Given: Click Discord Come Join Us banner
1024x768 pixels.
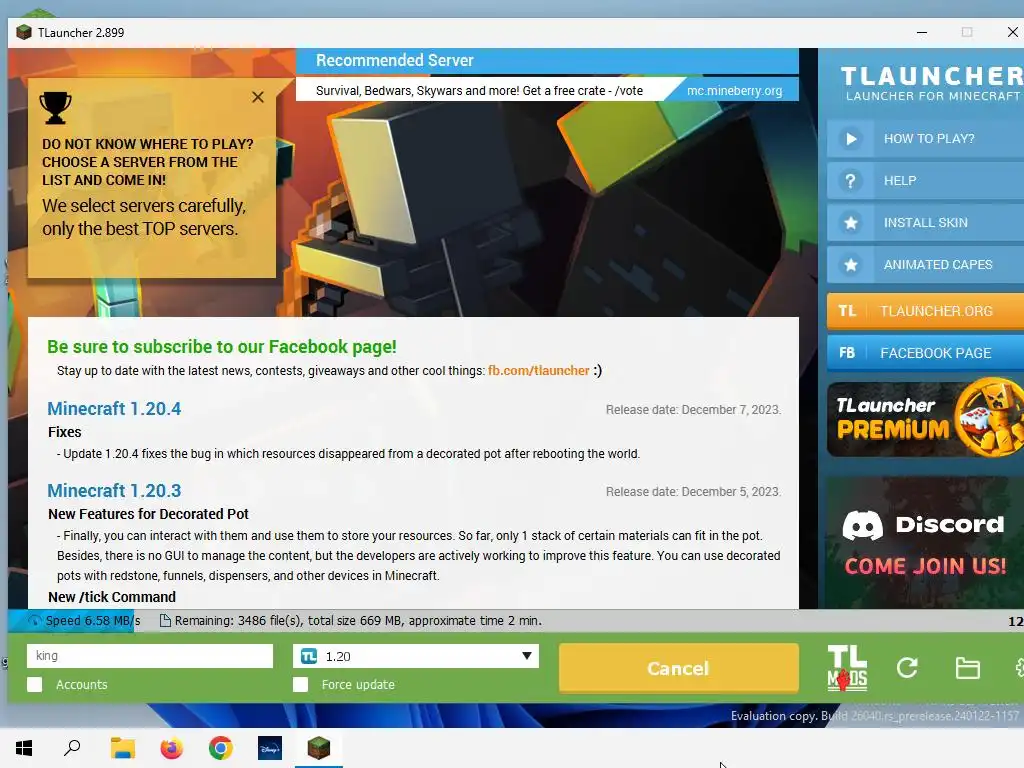Looking at the screenshot, I should [x=925, y=543].
